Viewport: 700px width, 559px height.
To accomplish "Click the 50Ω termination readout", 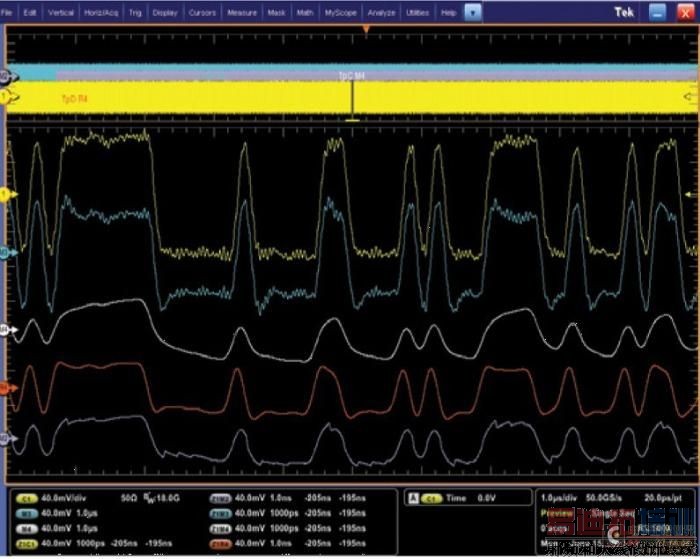I will tap(129, 498).
